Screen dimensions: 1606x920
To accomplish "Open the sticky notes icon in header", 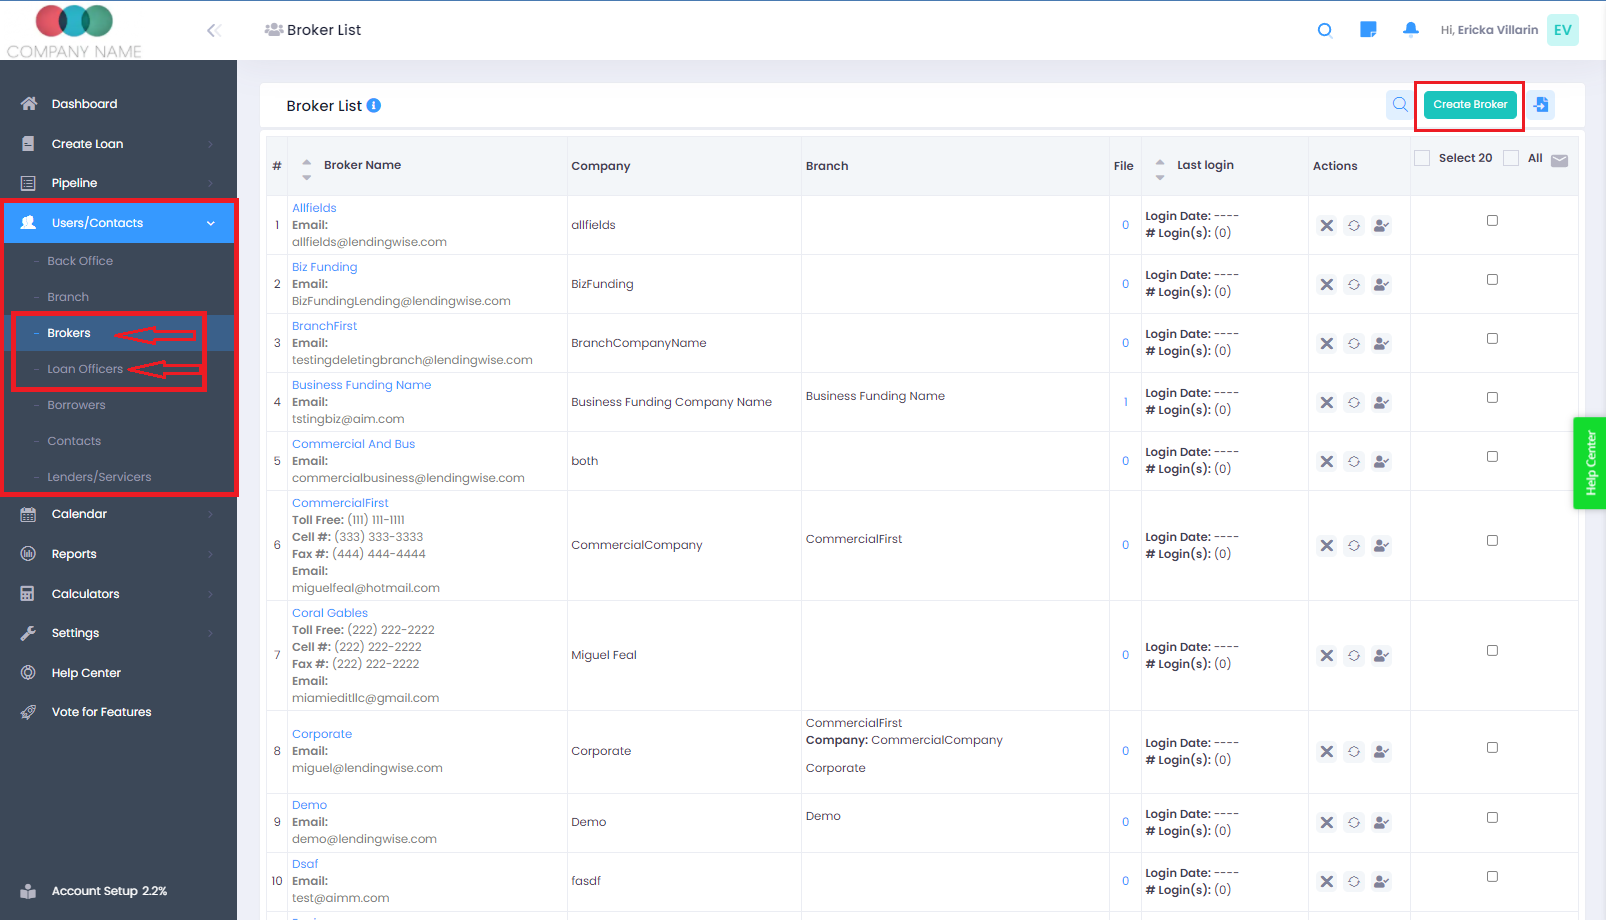I will pyautogui.click(x=1368, y=30).
